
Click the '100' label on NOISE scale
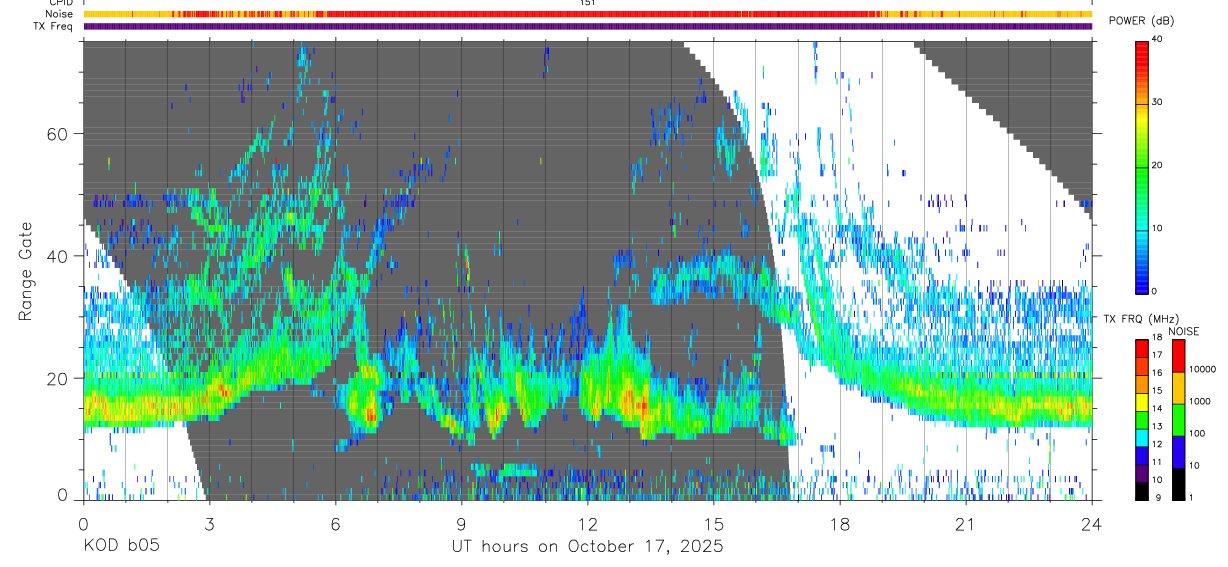pyautogui.click(x=1197, y=433)
